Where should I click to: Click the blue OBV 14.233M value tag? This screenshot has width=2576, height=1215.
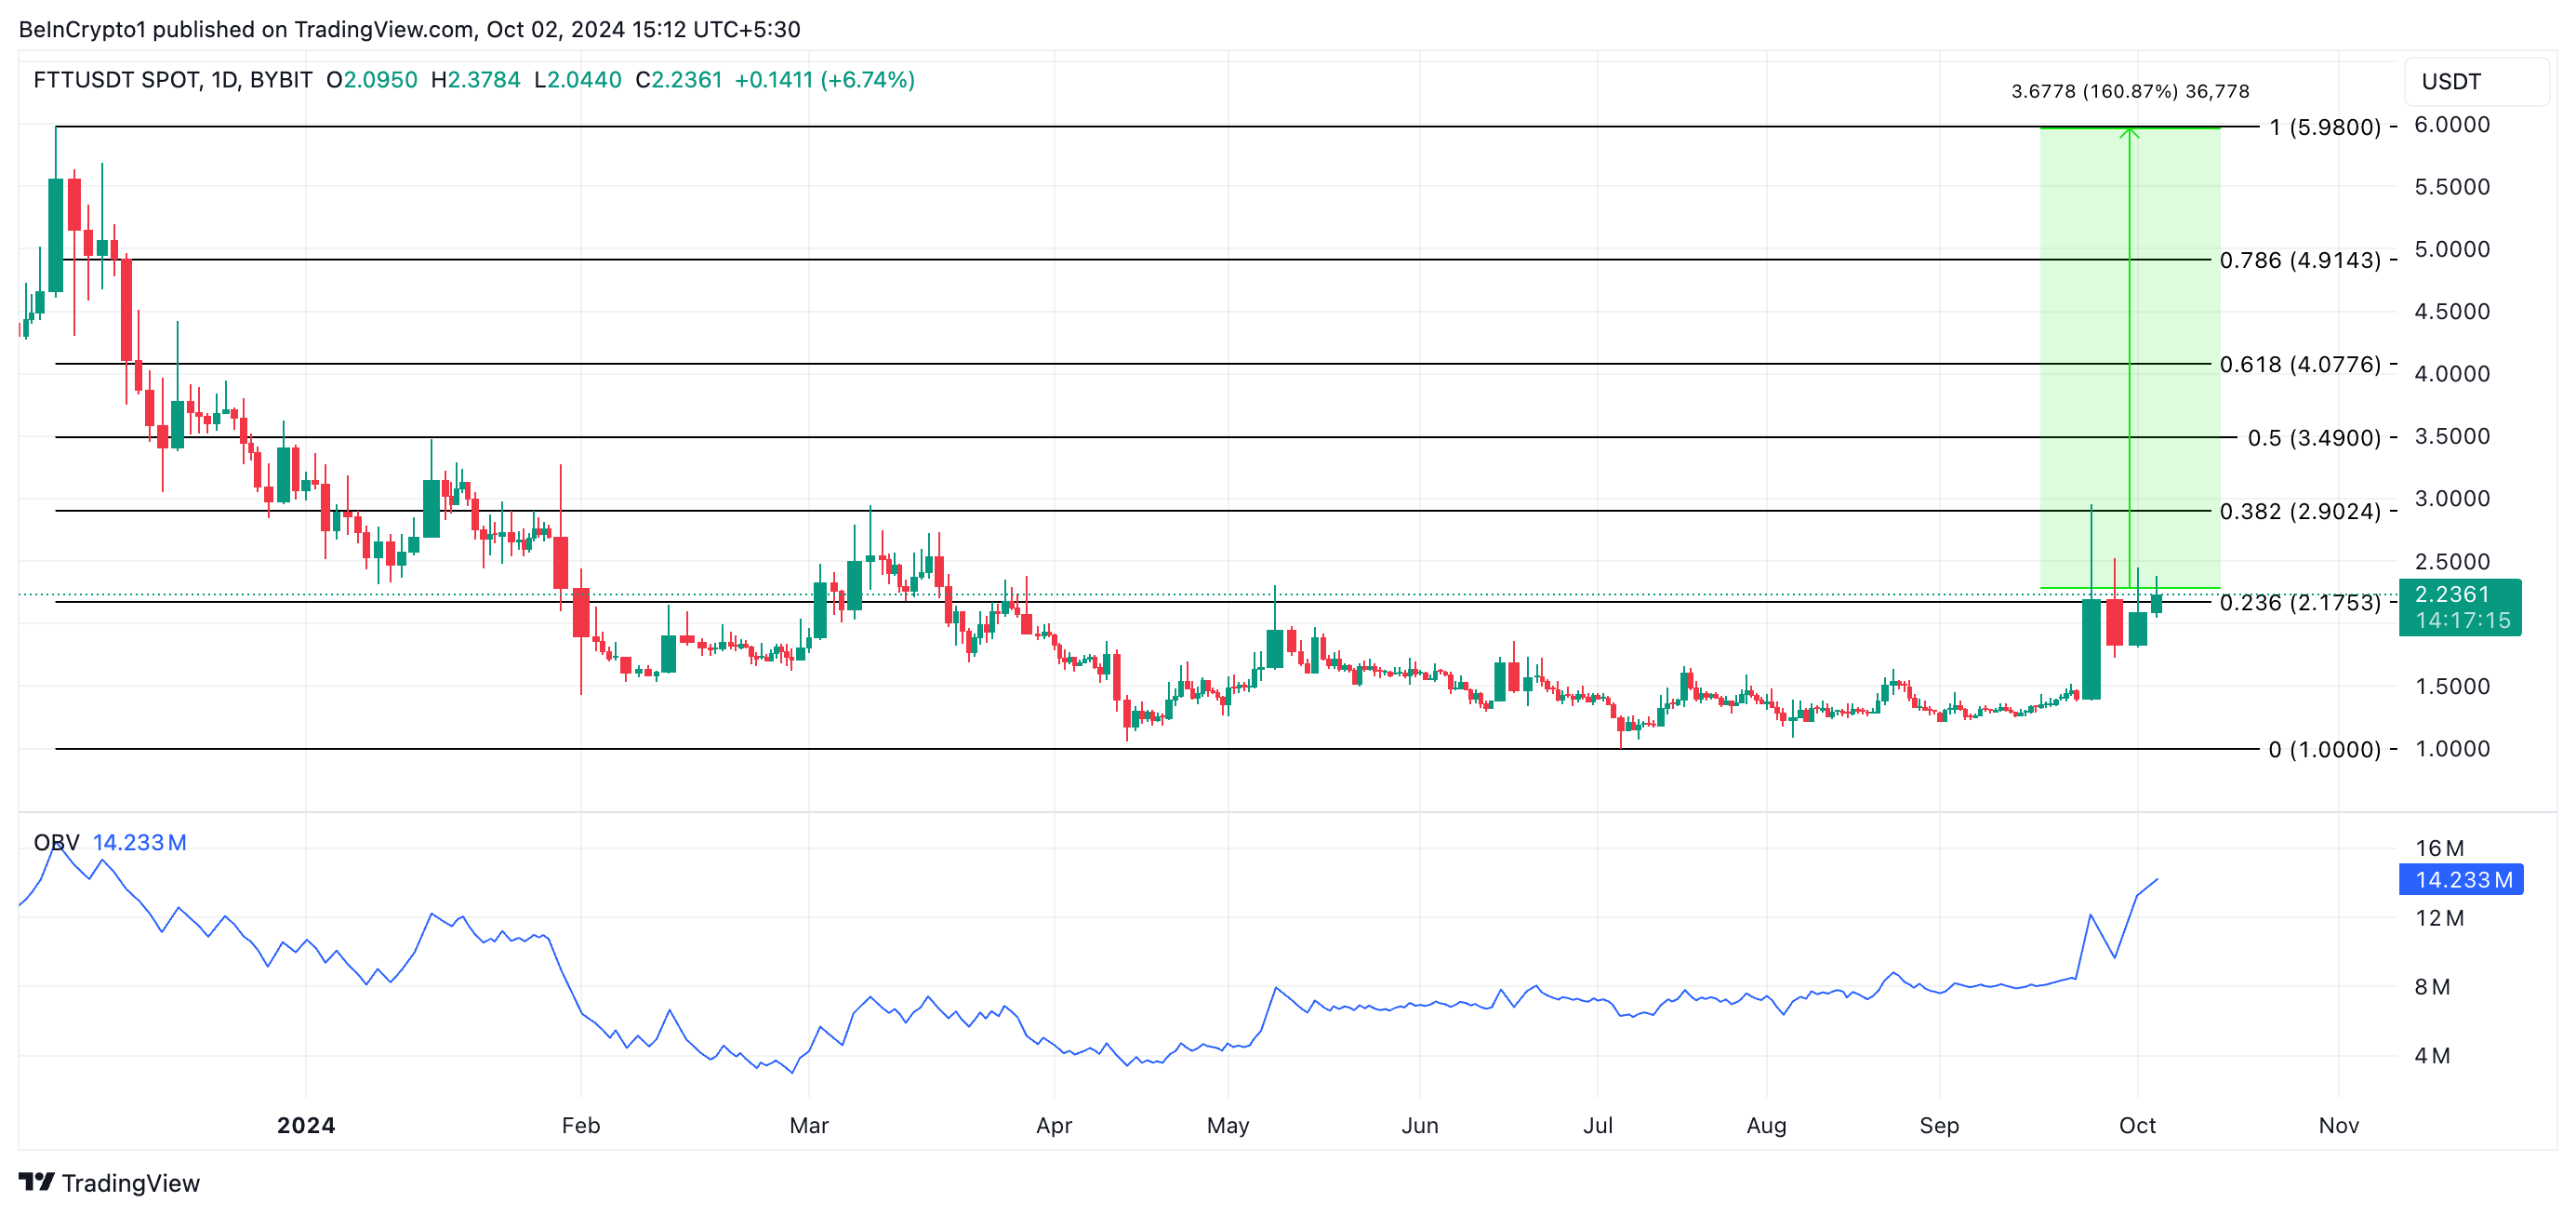coord(2460,879)
